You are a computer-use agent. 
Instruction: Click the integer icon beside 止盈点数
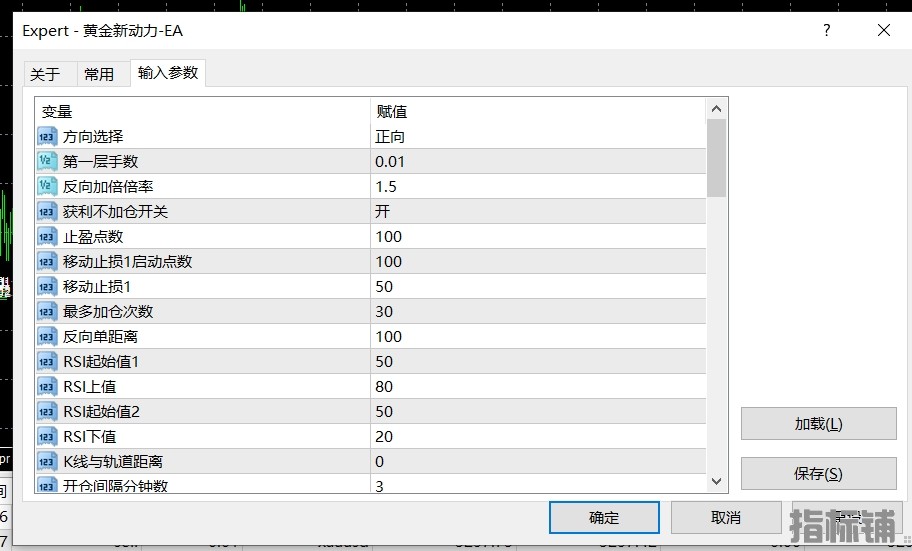47,237
